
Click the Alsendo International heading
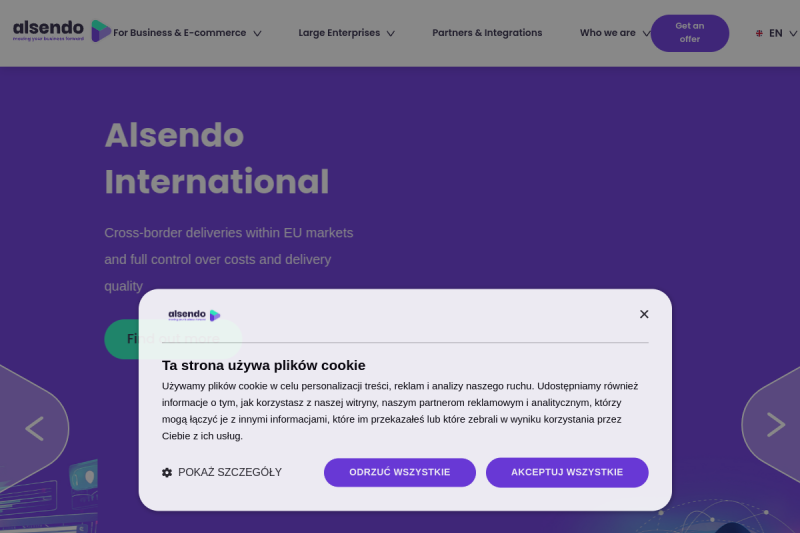217,159
